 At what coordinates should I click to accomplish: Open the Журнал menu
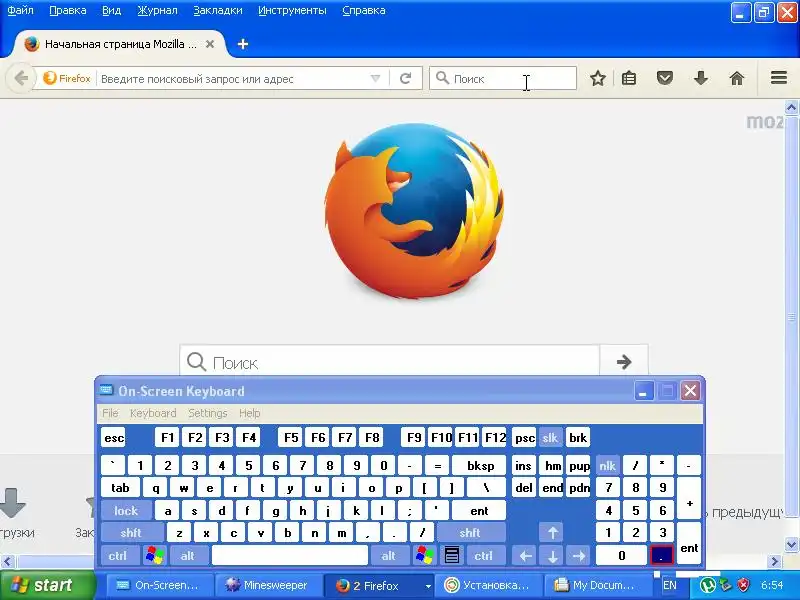(158, 10)
